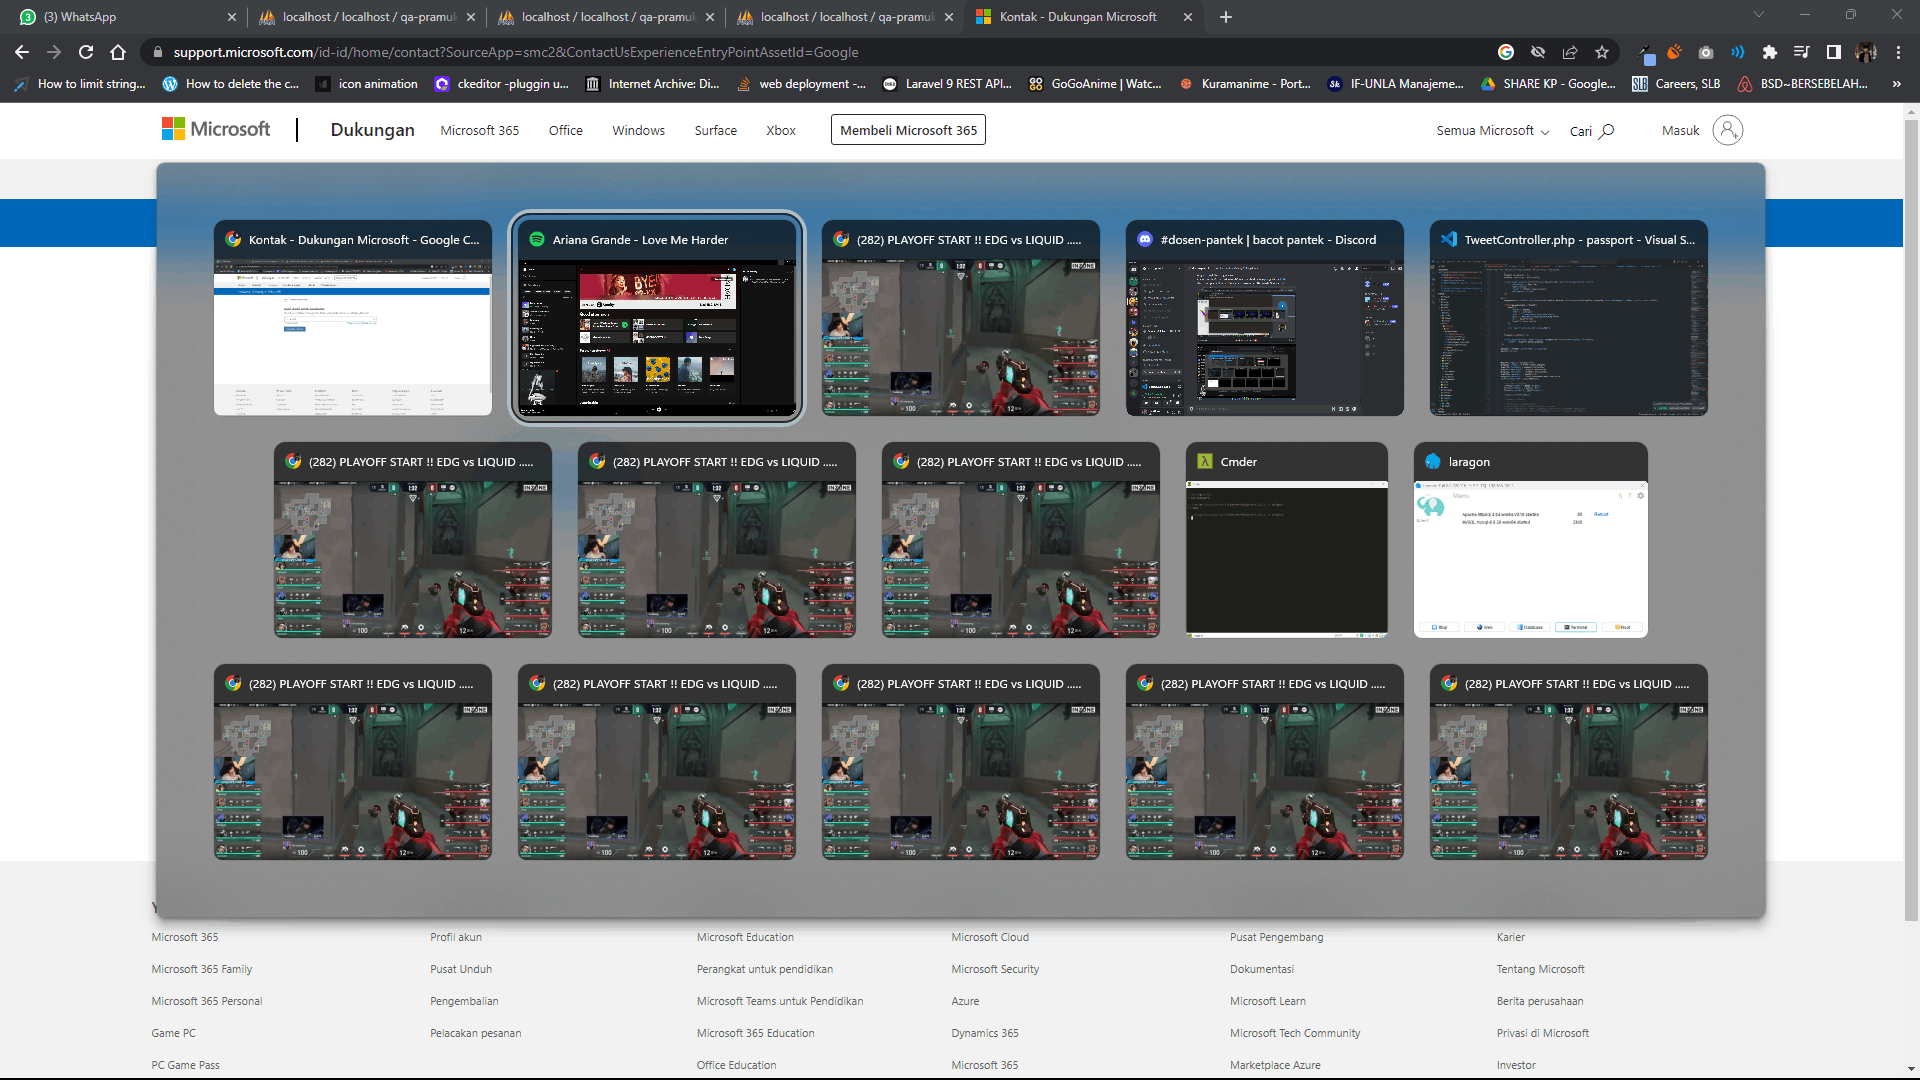This screenshot has width=1920, height=1080.
Task: Open the media control music icon
Action: tap(1801, 52)
